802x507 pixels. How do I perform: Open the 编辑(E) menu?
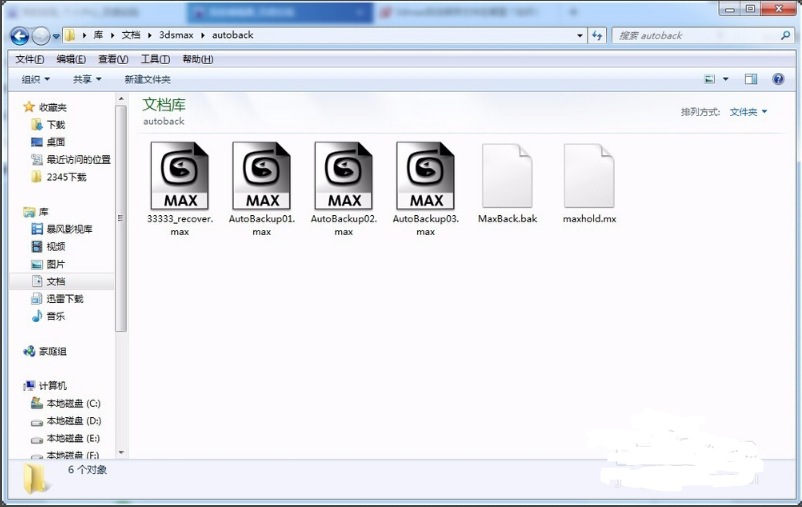71,59
